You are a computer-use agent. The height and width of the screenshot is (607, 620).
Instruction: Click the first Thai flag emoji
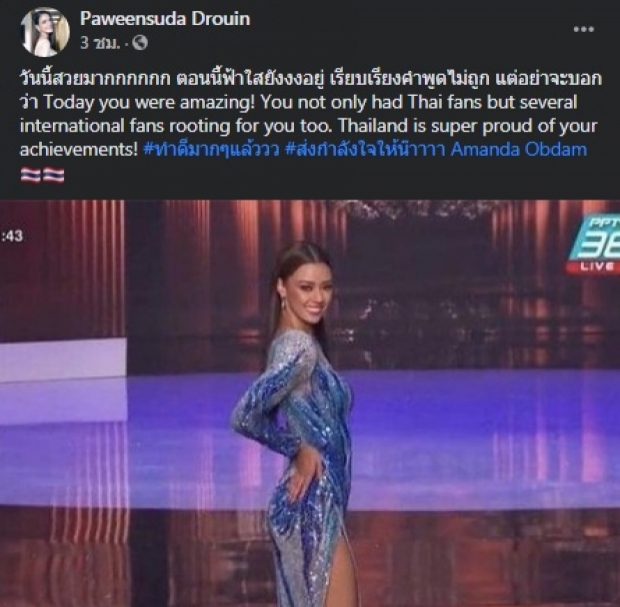(x=31, y=175)
